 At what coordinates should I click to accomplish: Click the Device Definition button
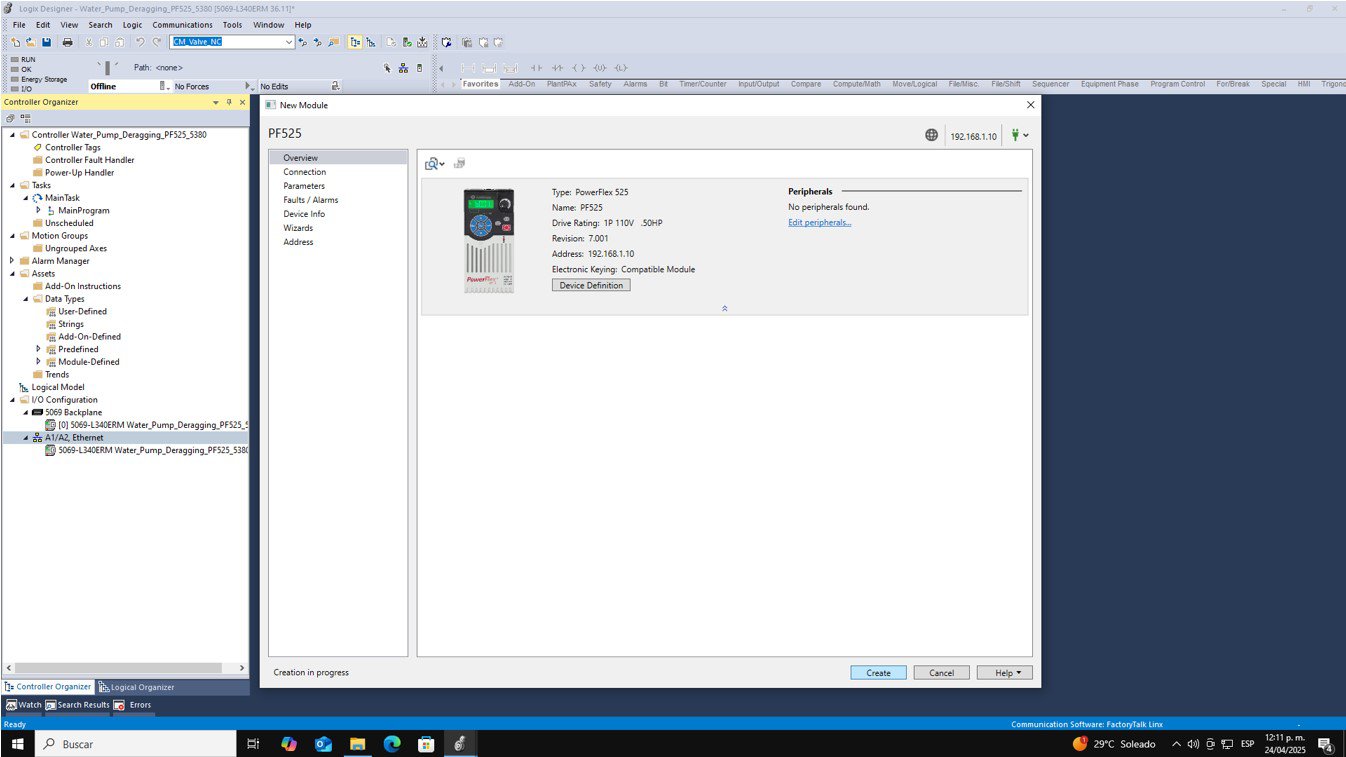click(591, 285)
